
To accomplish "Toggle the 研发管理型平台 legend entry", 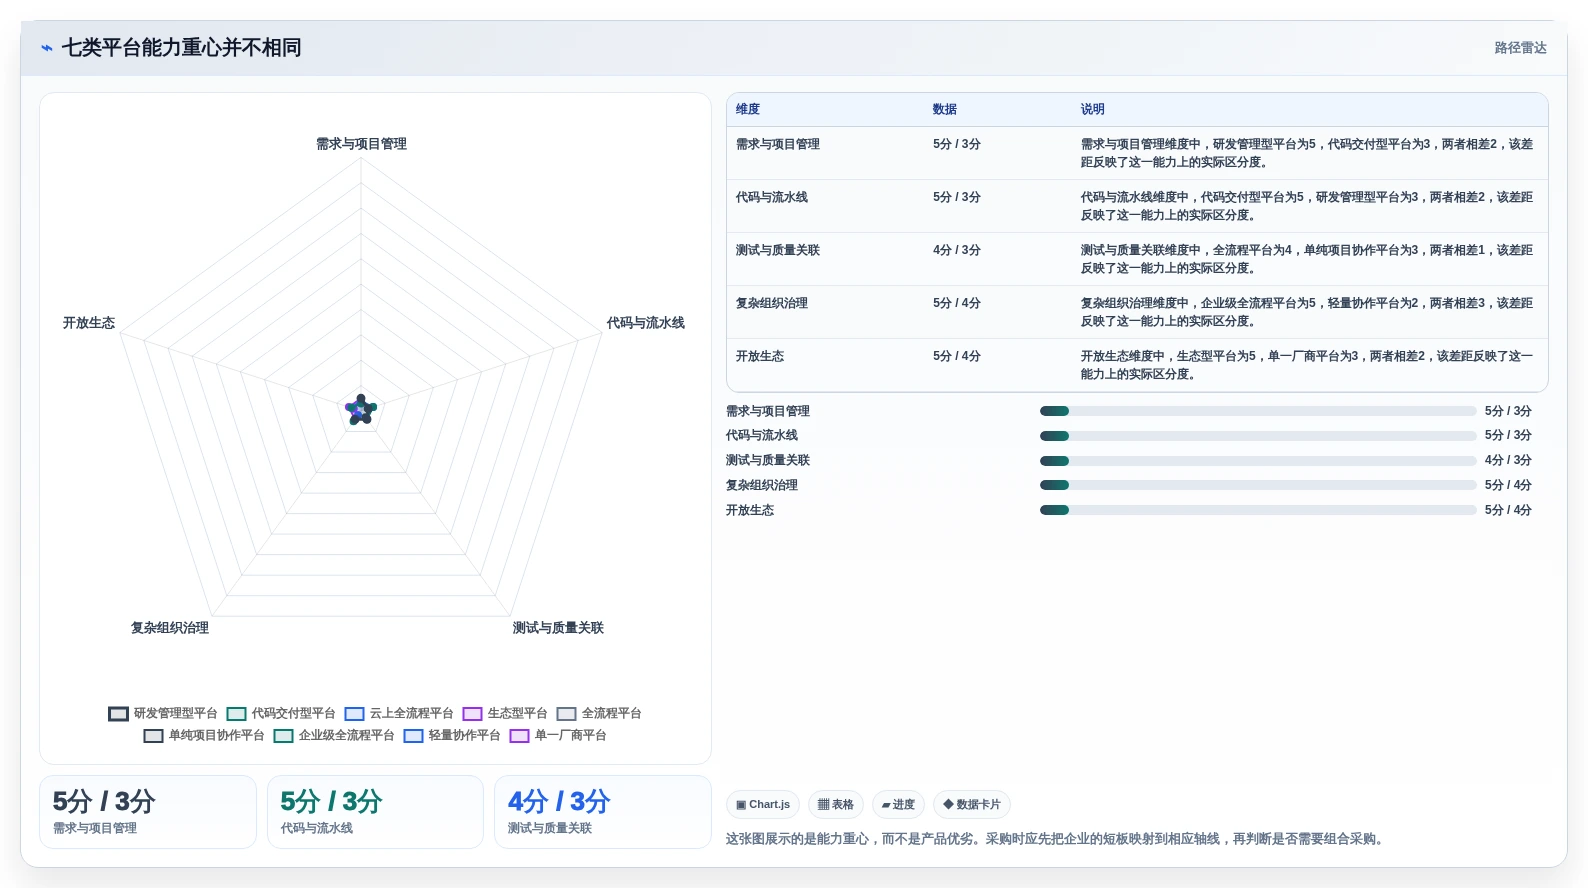I will (163, 714).
